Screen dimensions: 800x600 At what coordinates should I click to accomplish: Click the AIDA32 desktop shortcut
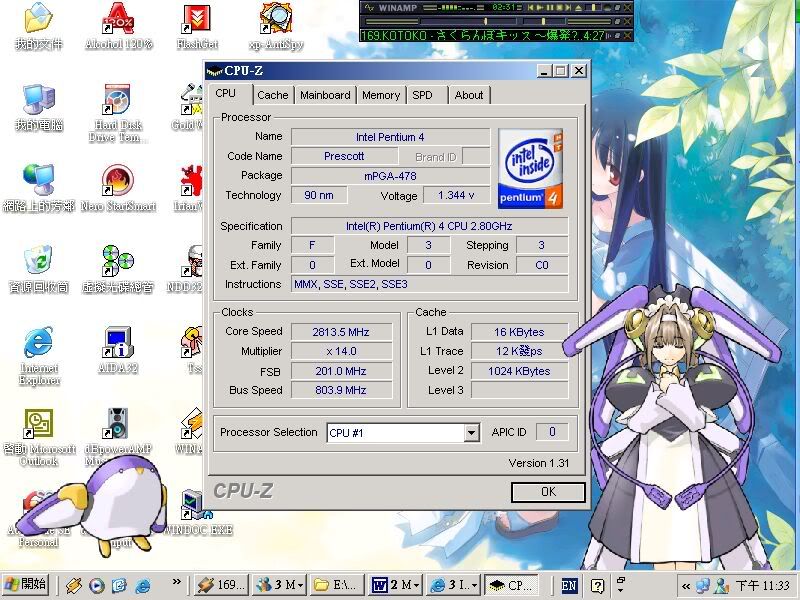[x=118, y=343]
